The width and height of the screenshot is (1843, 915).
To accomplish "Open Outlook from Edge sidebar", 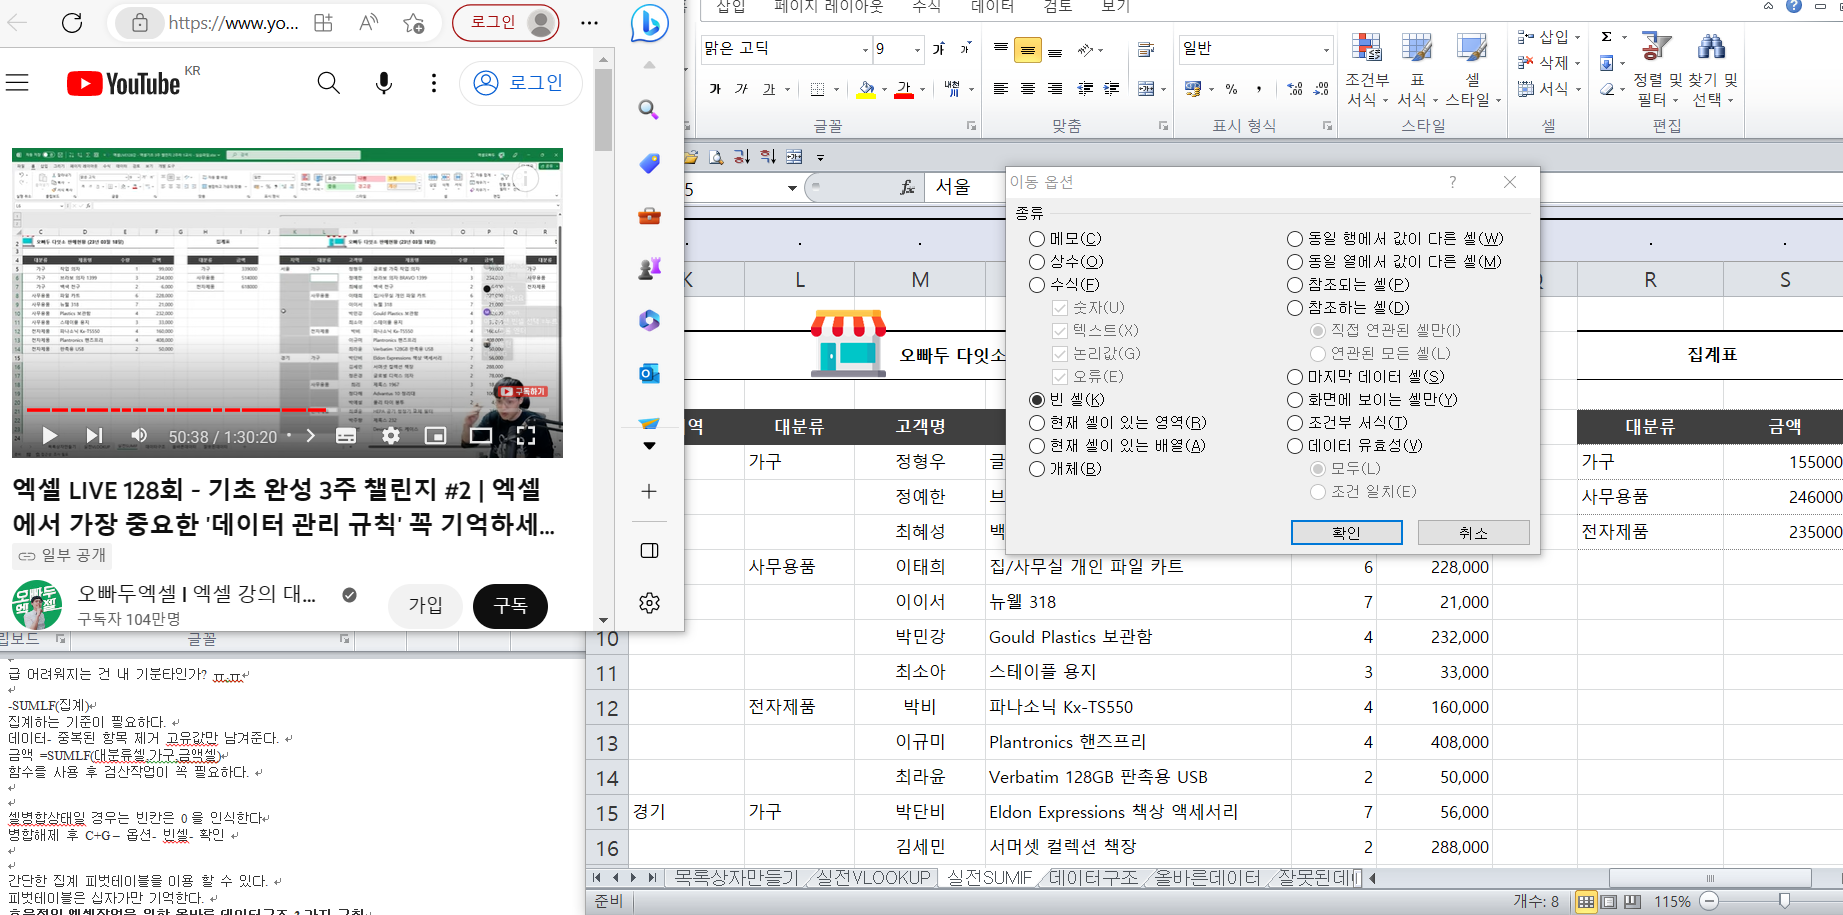I will click(x=649, y=373).
